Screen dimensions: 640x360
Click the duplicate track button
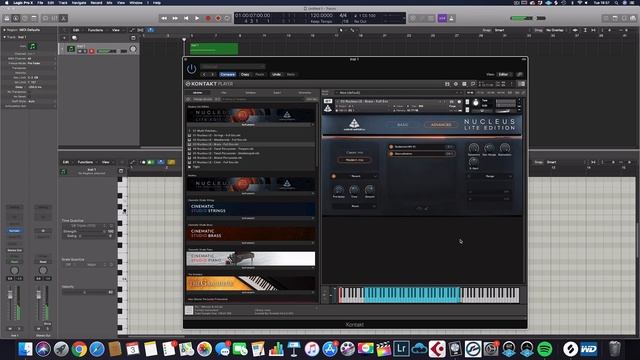(74, 38)
